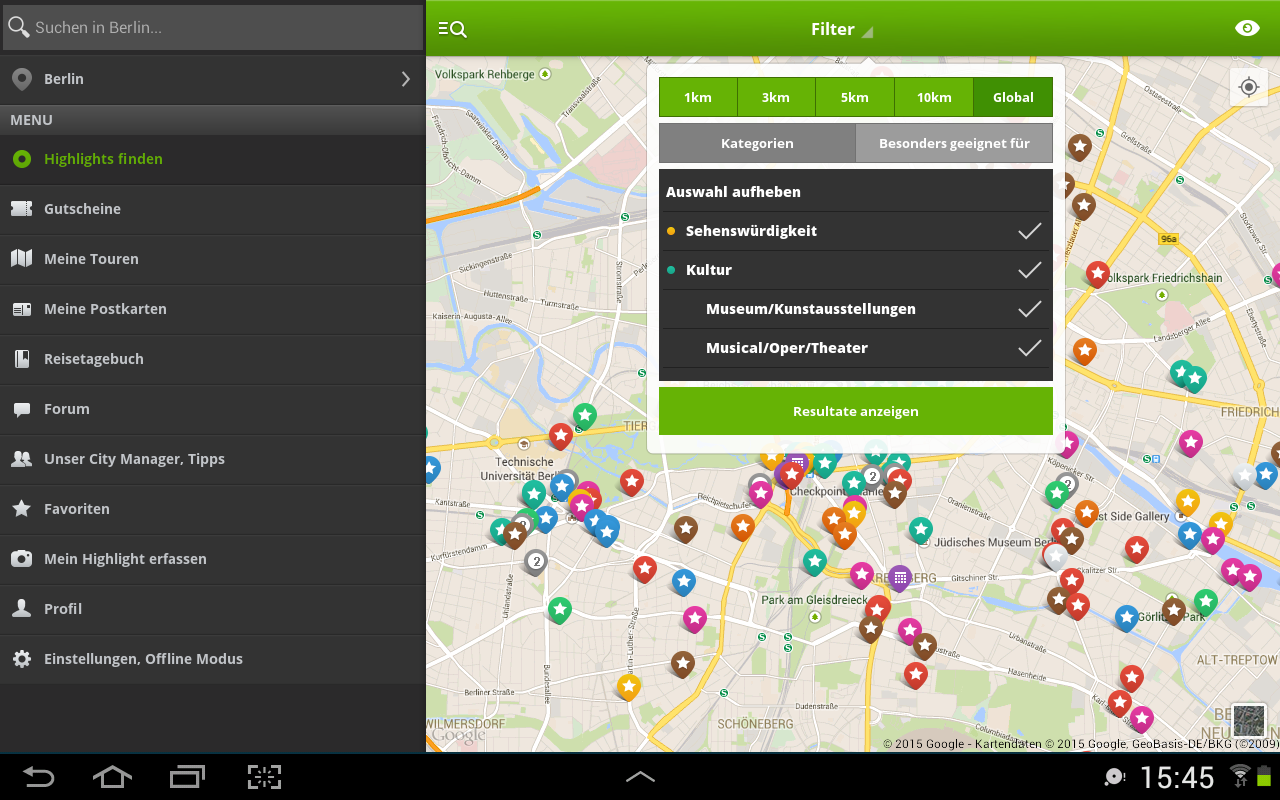Image resolution: width=1280 pixels, height=800 pixels.
Task: Uncheck the Sehenswürdigkeit category checkmark
Action: tap(1030, 231)
